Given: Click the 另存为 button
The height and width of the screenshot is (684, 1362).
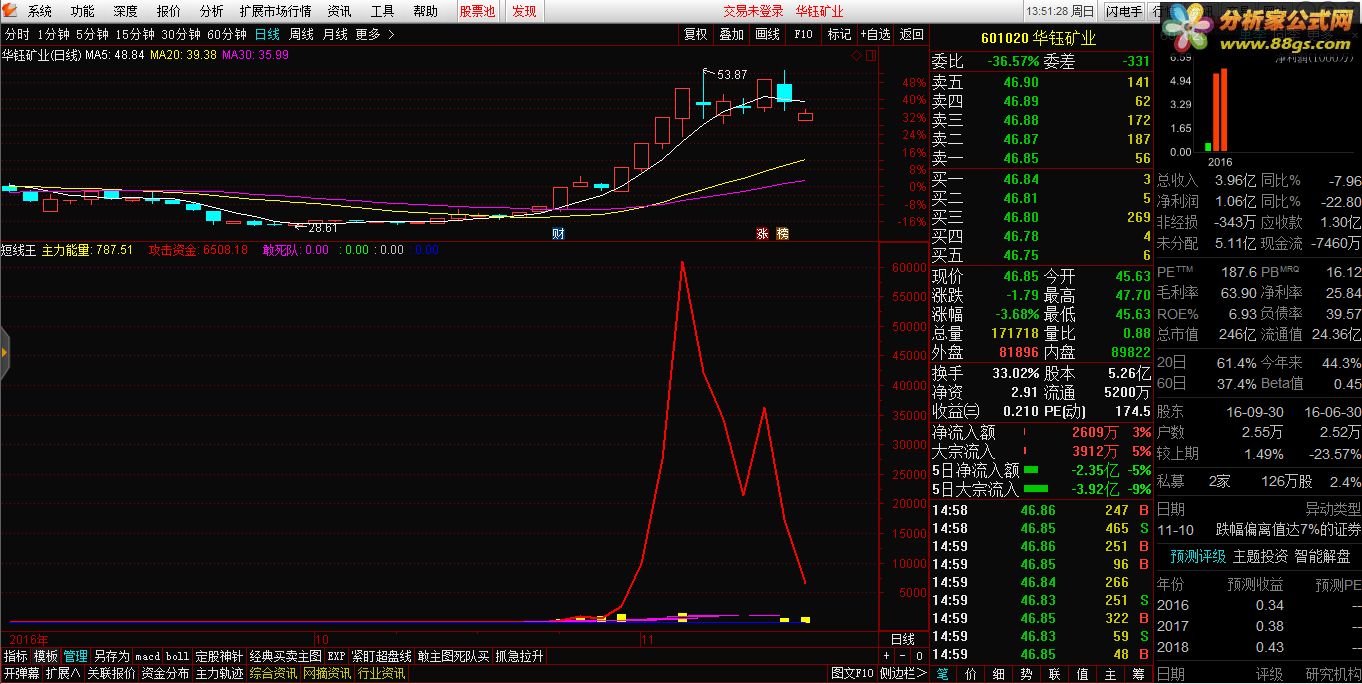Looking at the screenshot, I should (x=112, y=656).
